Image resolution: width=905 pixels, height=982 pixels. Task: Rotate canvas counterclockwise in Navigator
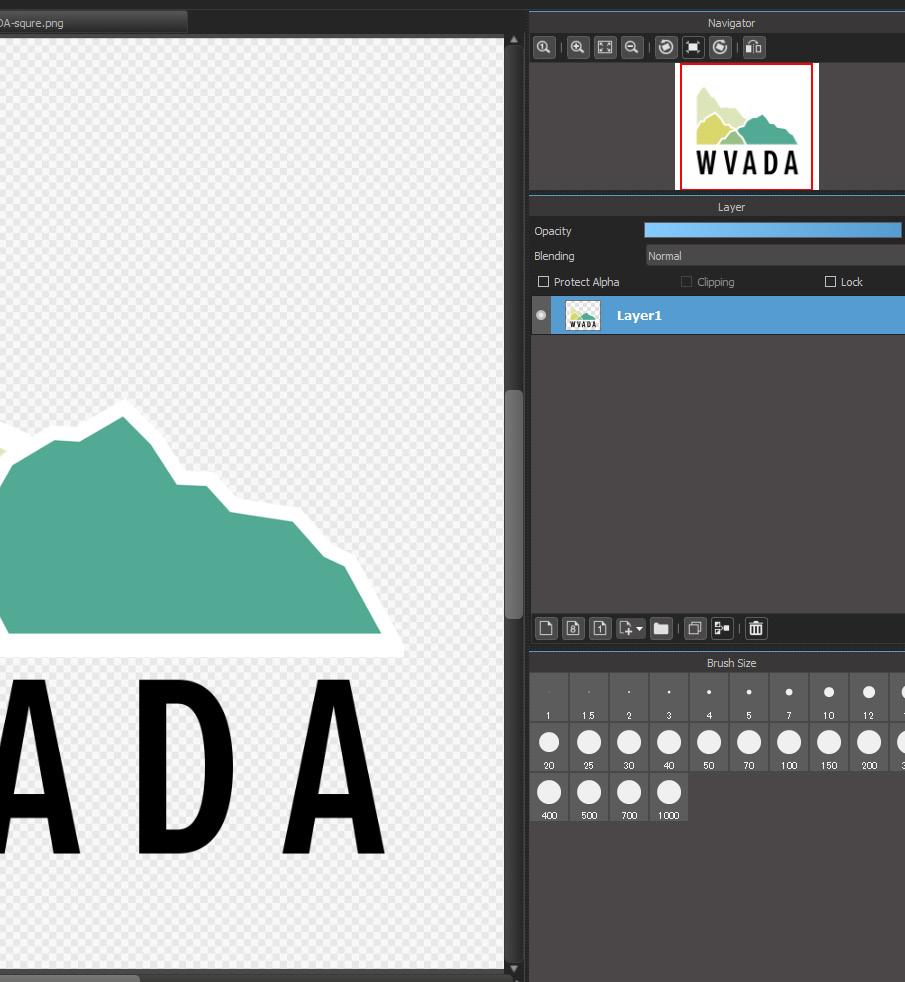tap(666, 48)
